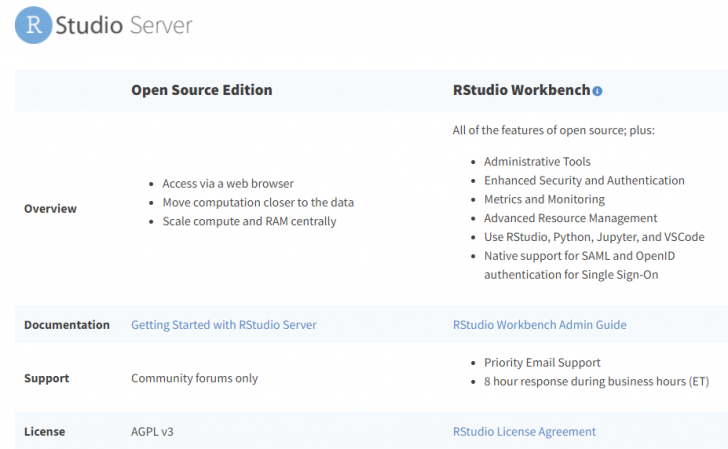728x449 pixels.
Task: Click the 'AGPL v3' license text
Action: 152,431
